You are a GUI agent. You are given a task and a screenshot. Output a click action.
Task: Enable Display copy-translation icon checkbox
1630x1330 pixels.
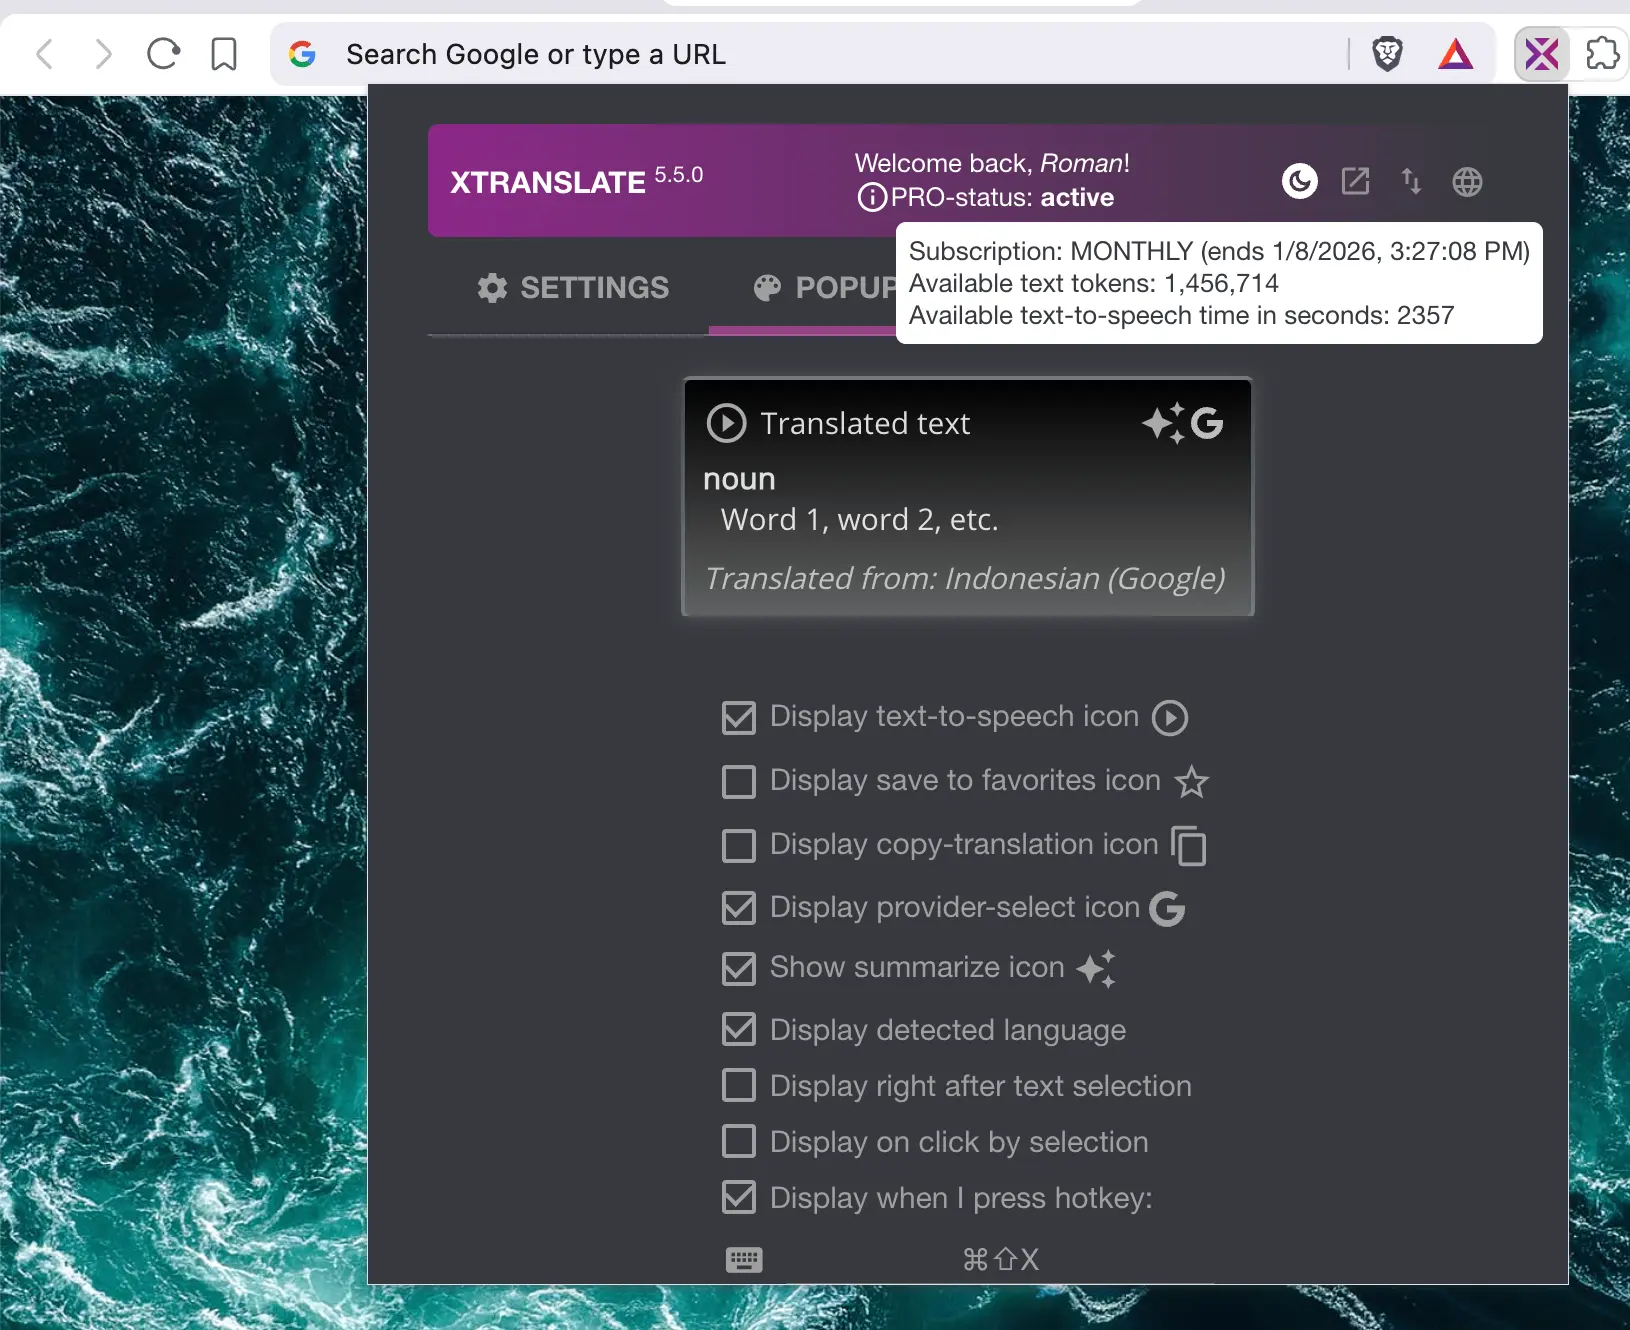(739, 846)
